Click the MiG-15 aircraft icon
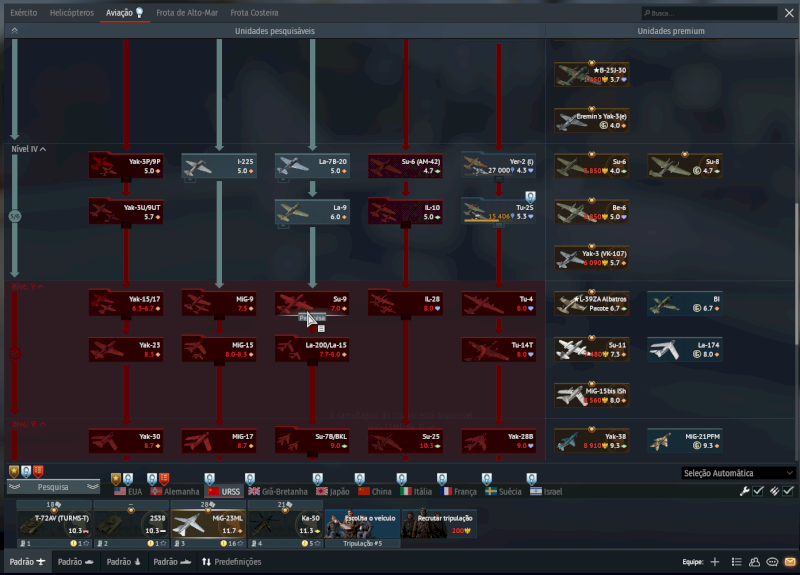 coord(217,349)
